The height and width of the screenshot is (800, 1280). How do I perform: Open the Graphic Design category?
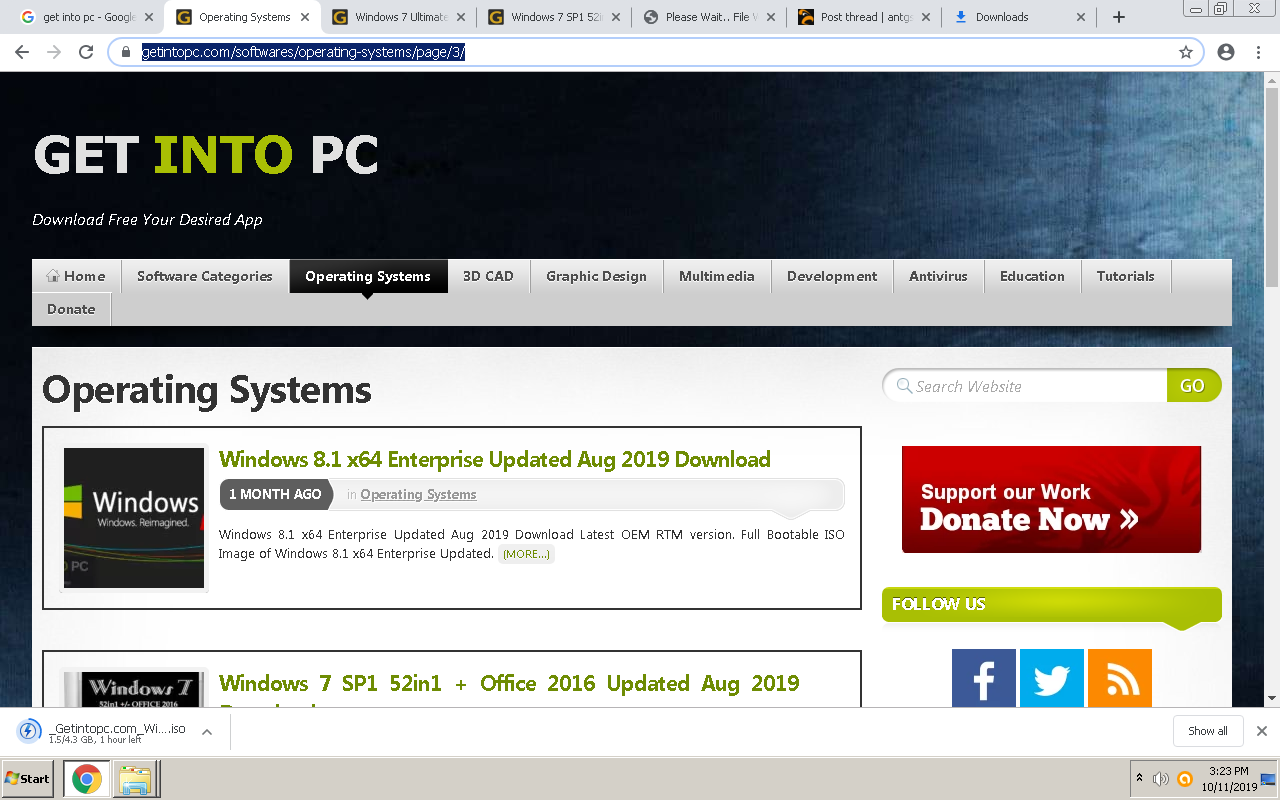(596, 276)
